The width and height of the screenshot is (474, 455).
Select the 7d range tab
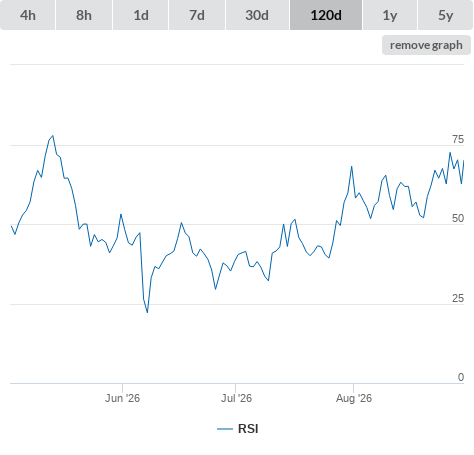pyautogui.click(x=197, y=15)
